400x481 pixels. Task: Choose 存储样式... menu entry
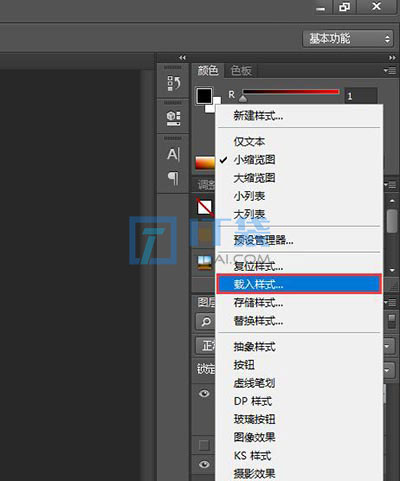tap(299, 303)
